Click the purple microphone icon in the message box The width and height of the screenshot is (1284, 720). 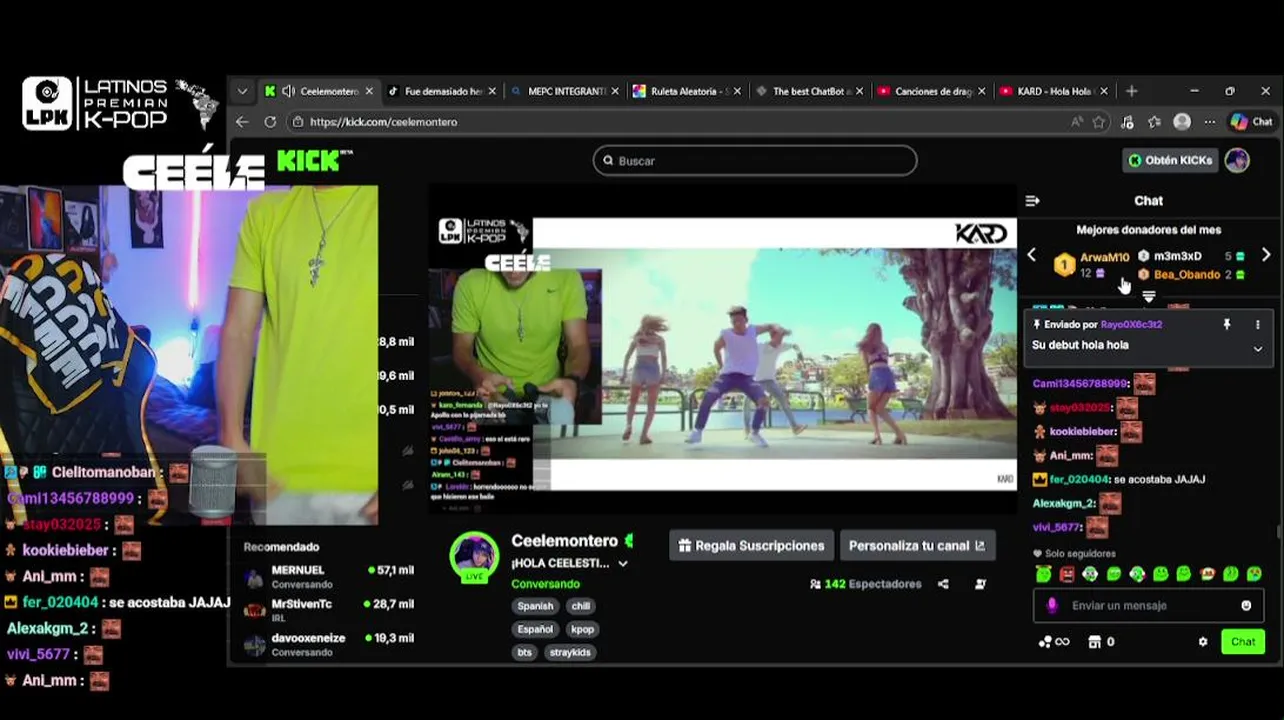(1051, 605)
